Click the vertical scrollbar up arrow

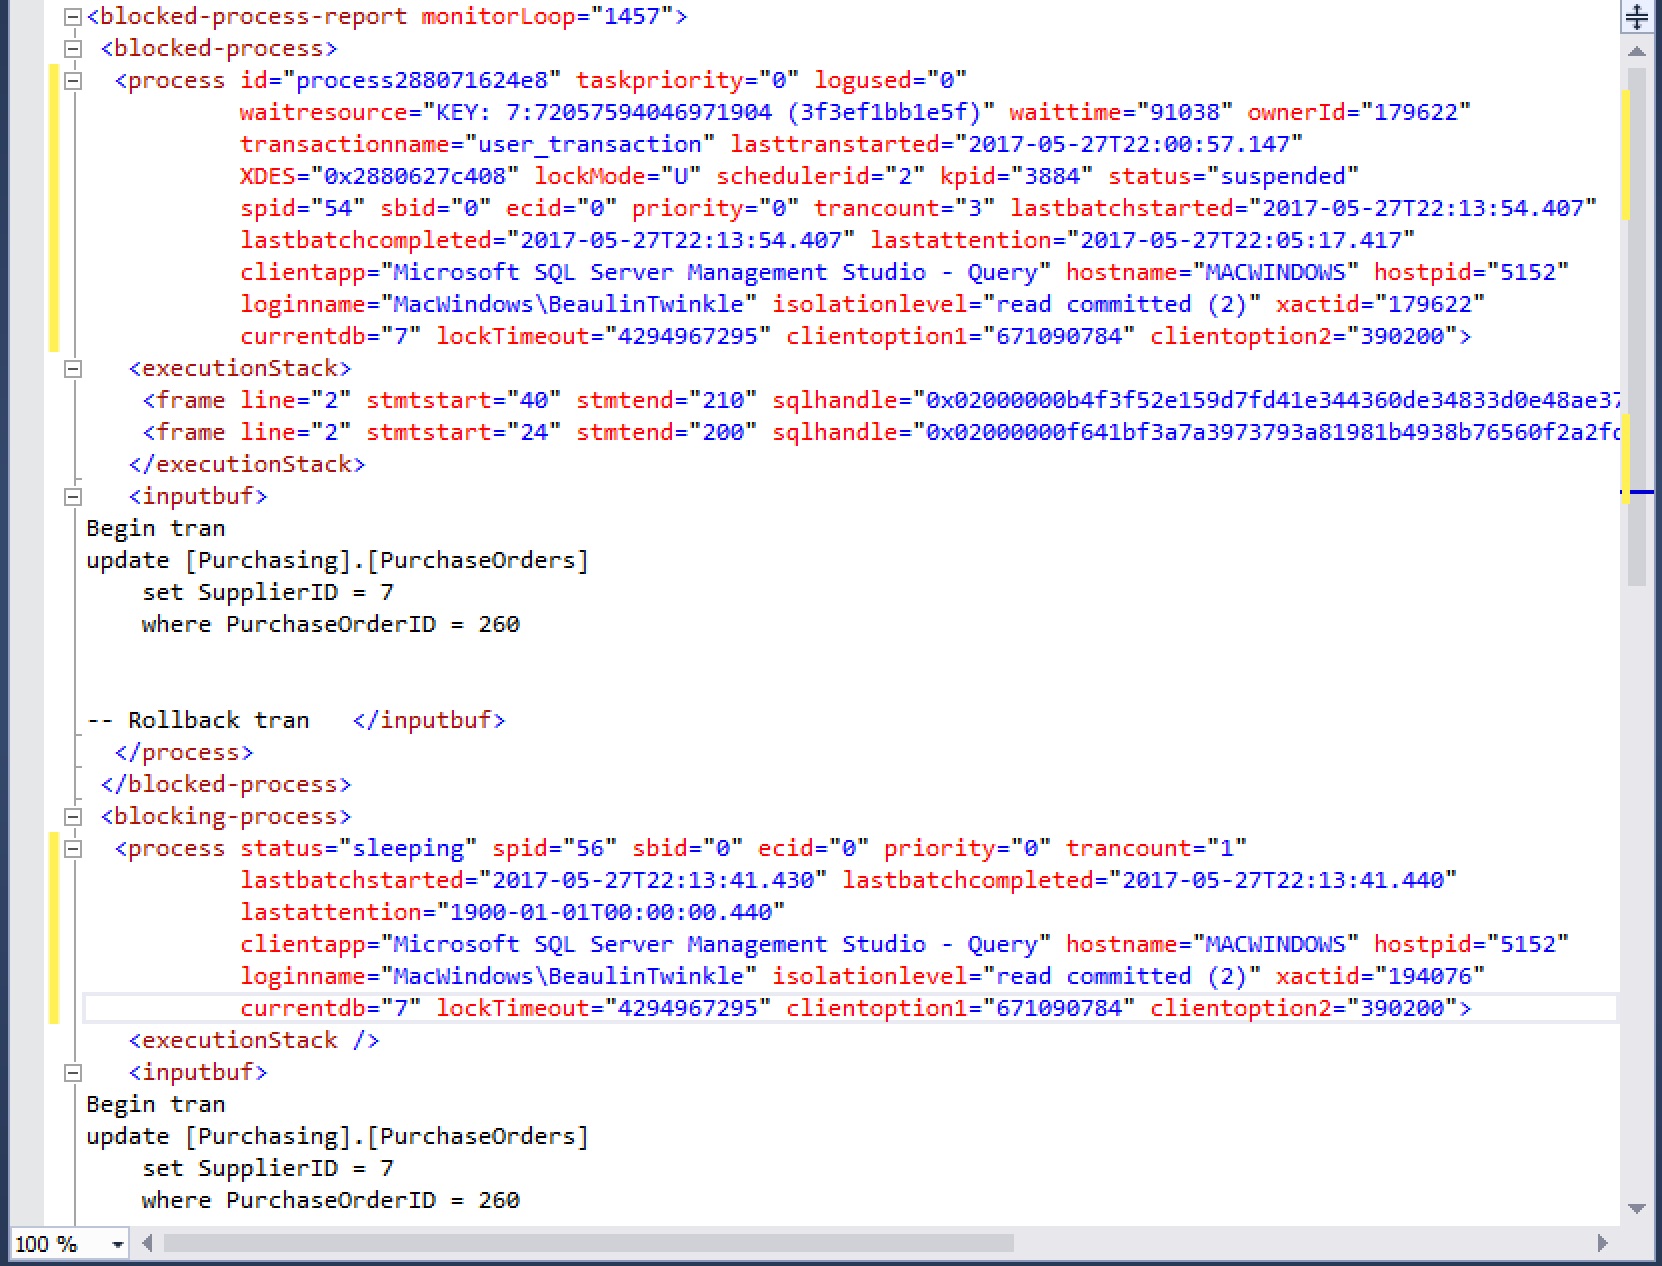pyautogui.click(x=1636, y=51)
